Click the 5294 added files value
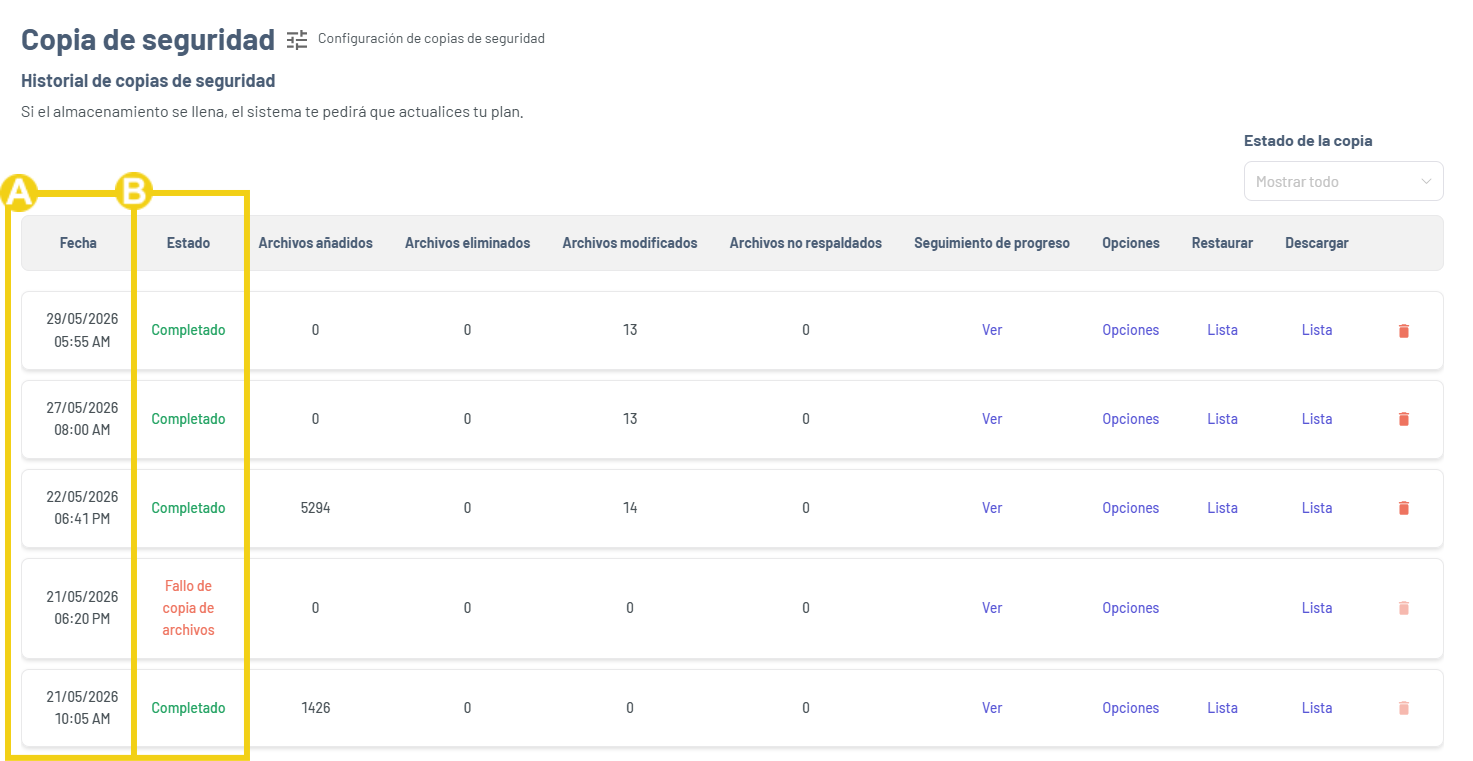 coord(315,508)
